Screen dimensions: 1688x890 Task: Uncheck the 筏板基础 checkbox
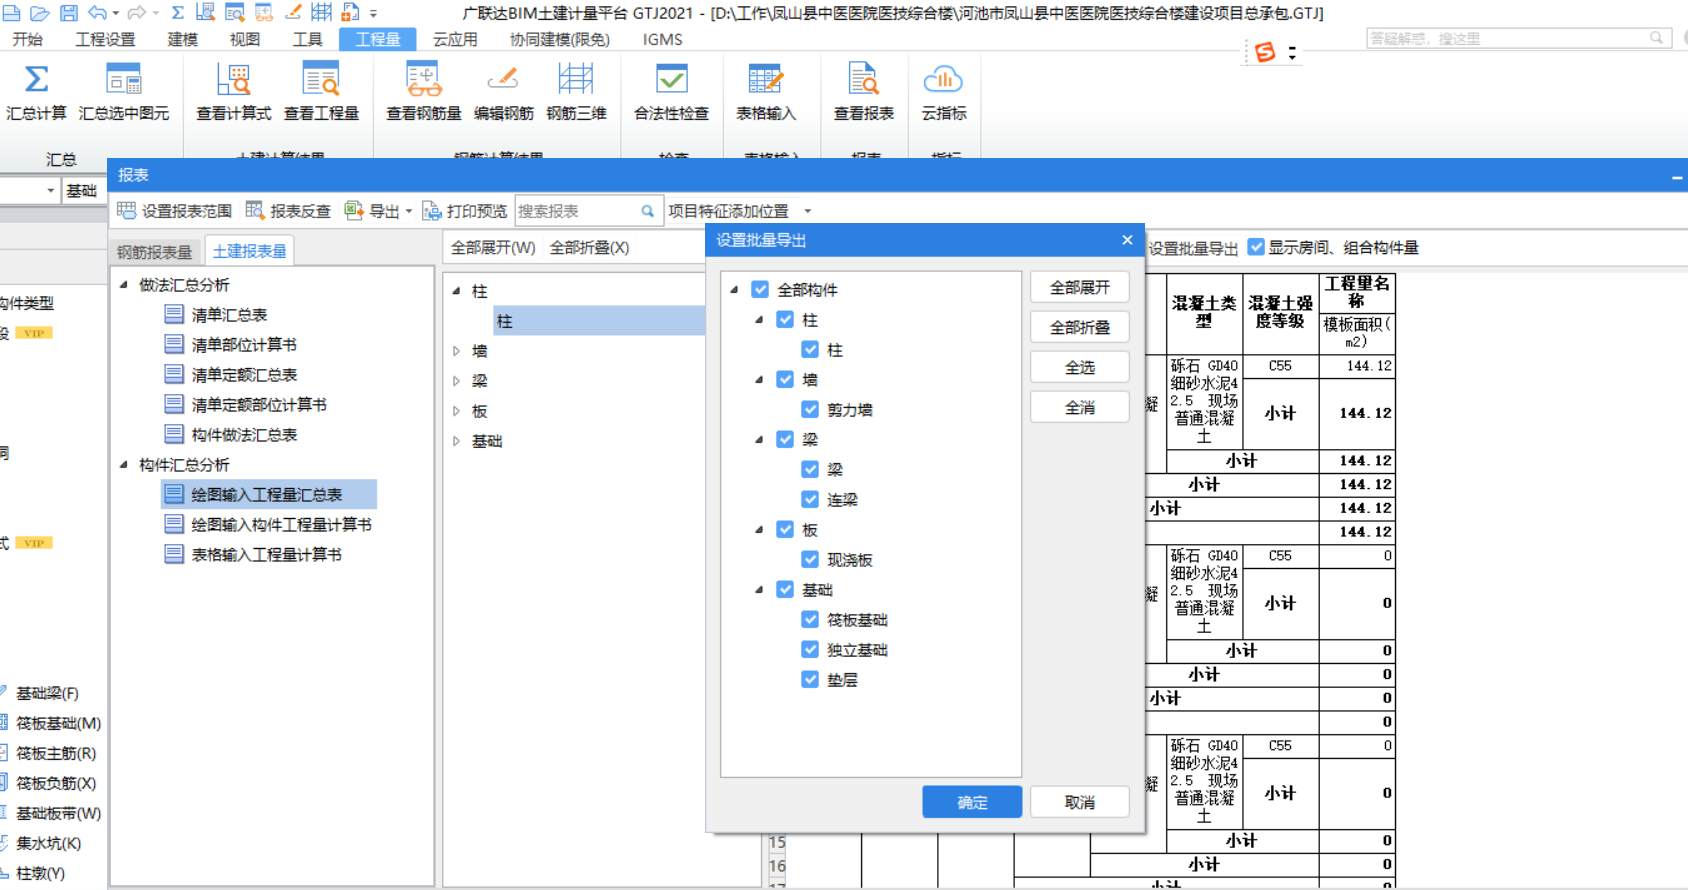(x=810, y=619)
